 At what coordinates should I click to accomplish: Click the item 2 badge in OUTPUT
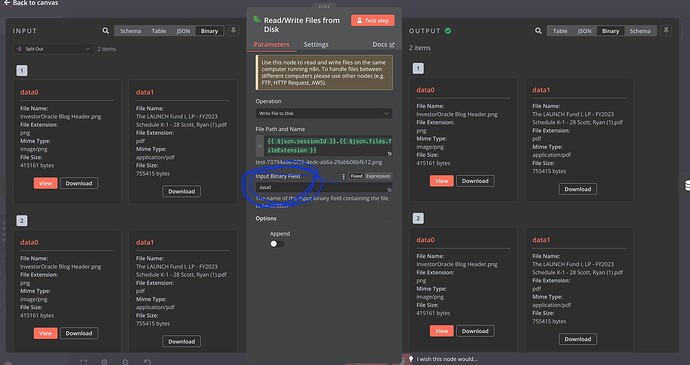418,218
